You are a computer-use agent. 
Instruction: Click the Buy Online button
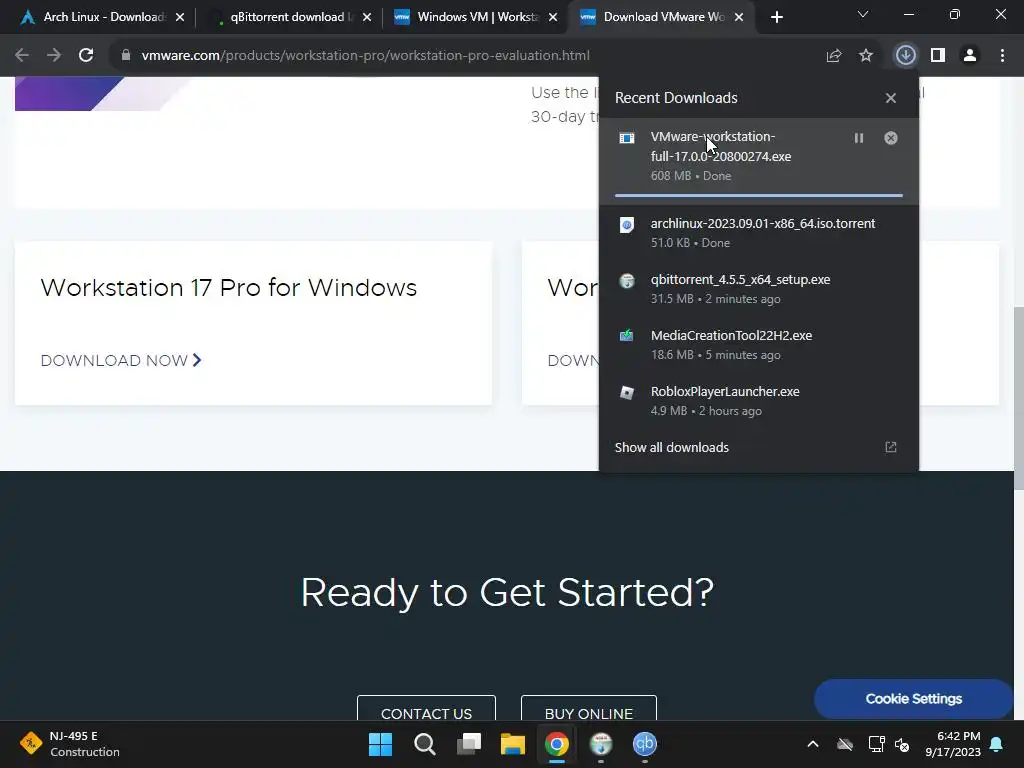[x=588, y=709]
